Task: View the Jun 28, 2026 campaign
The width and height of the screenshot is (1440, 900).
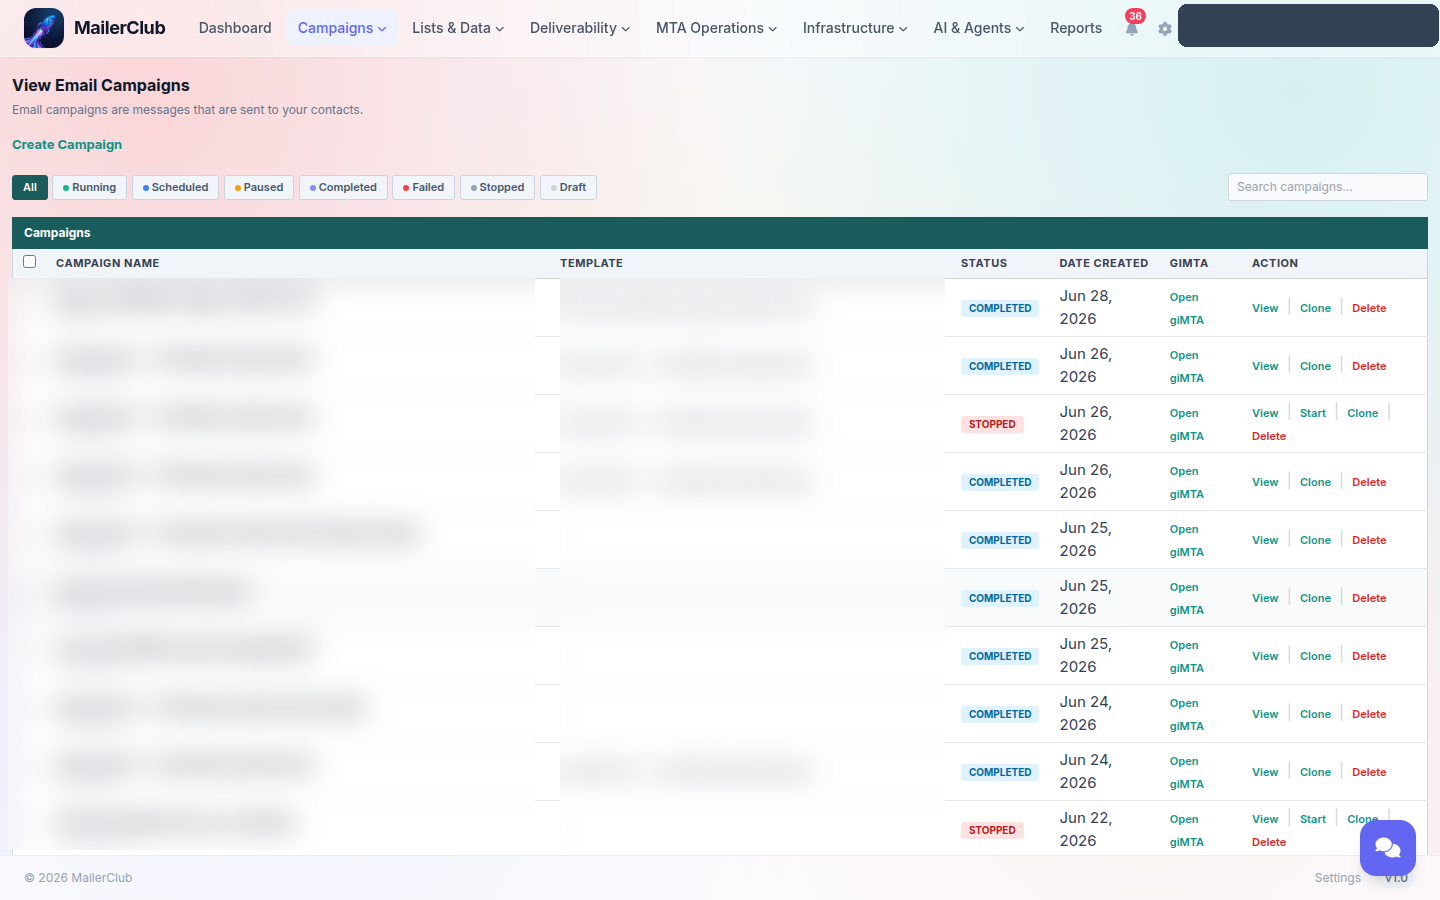Action: (x=1265, y=308)
